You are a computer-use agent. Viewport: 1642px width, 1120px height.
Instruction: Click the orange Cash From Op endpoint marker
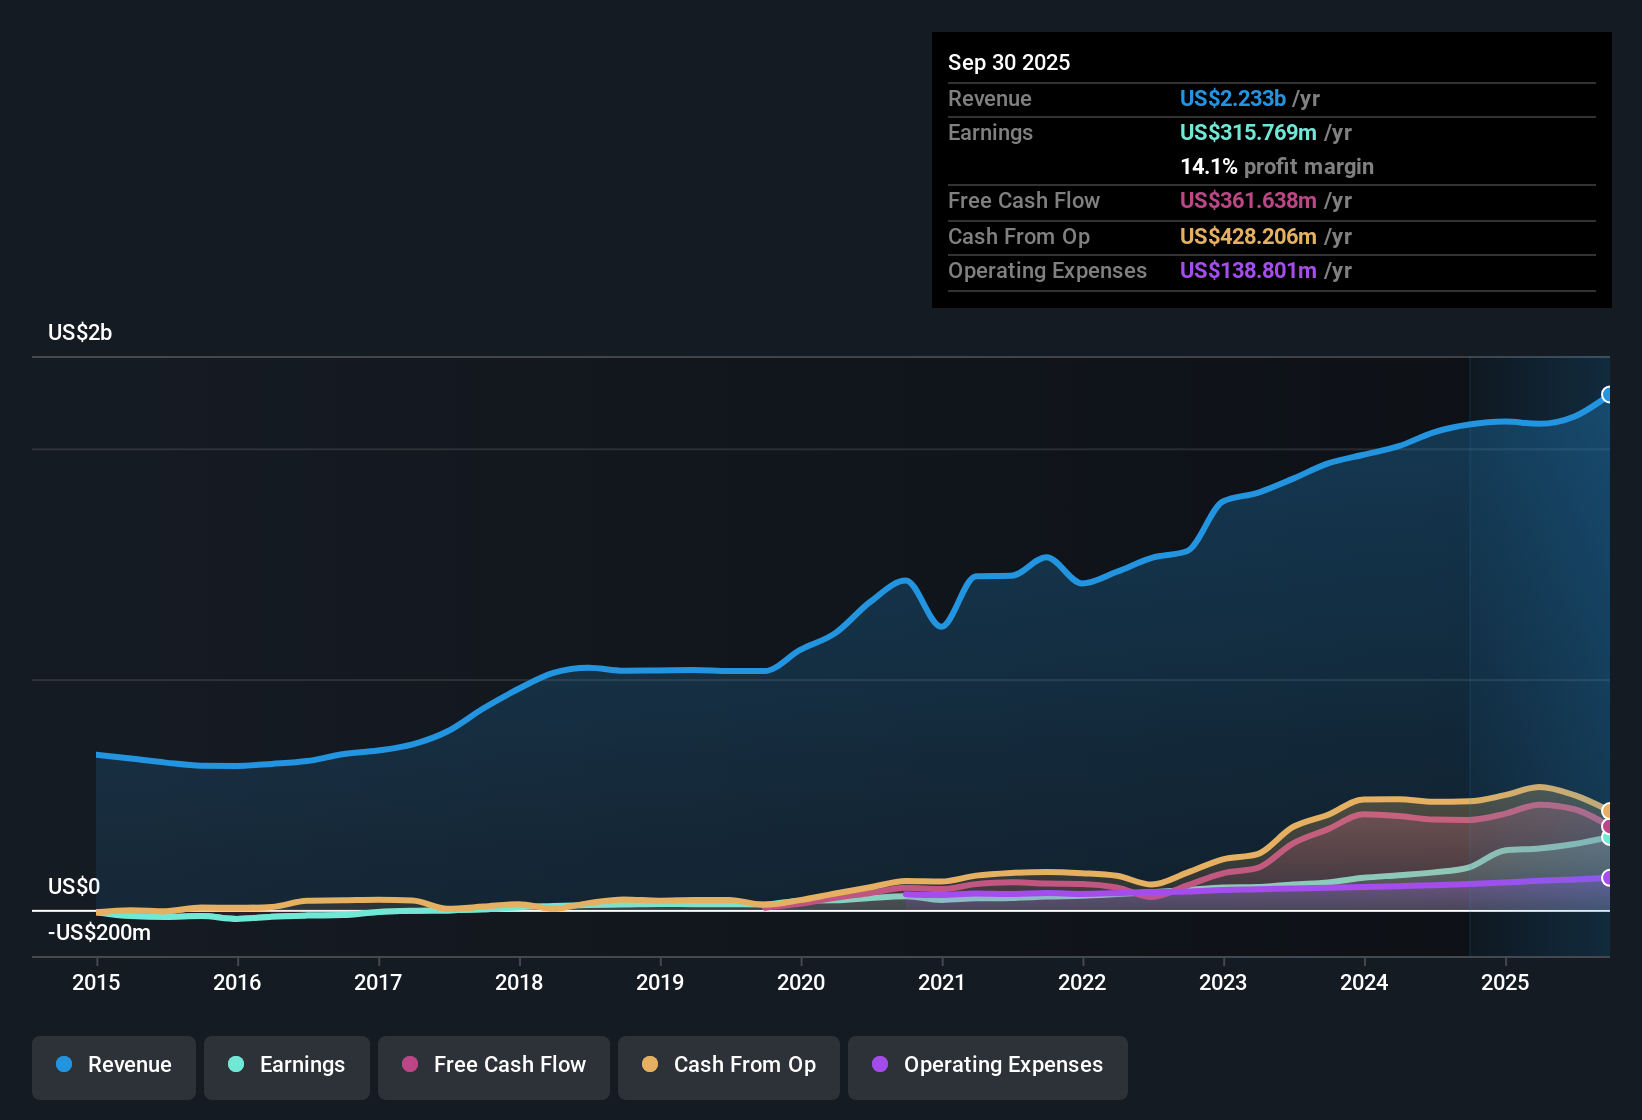click(1608, 810)
